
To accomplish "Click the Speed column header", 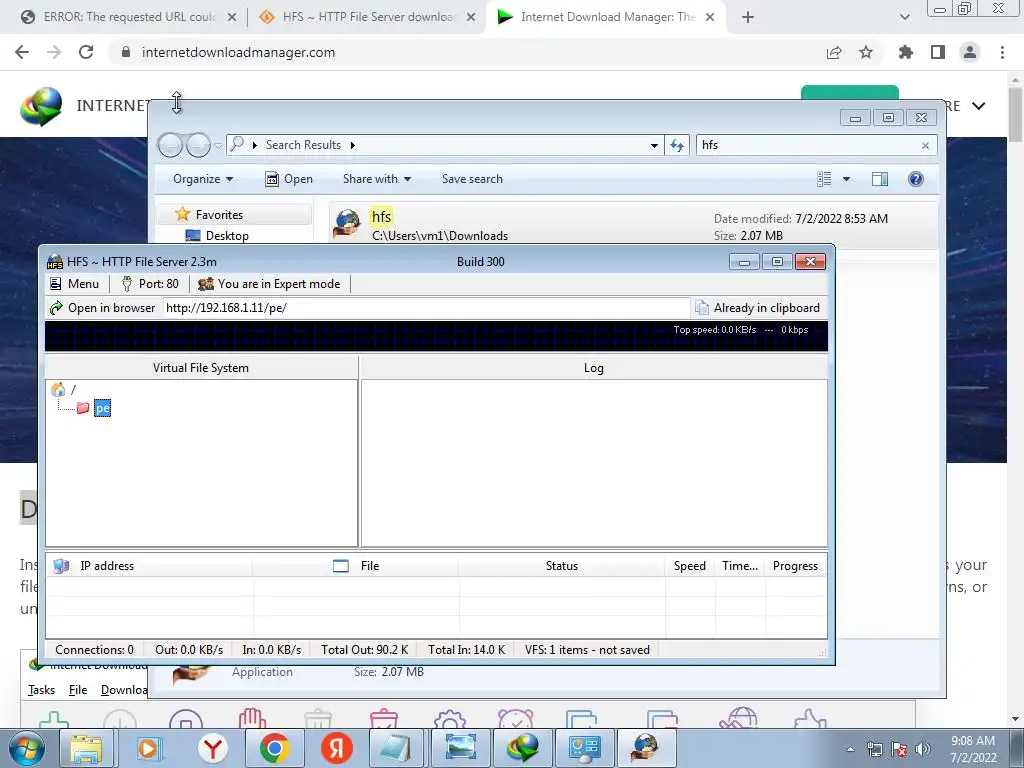I will pyautogui.click(x=690, y=566).
